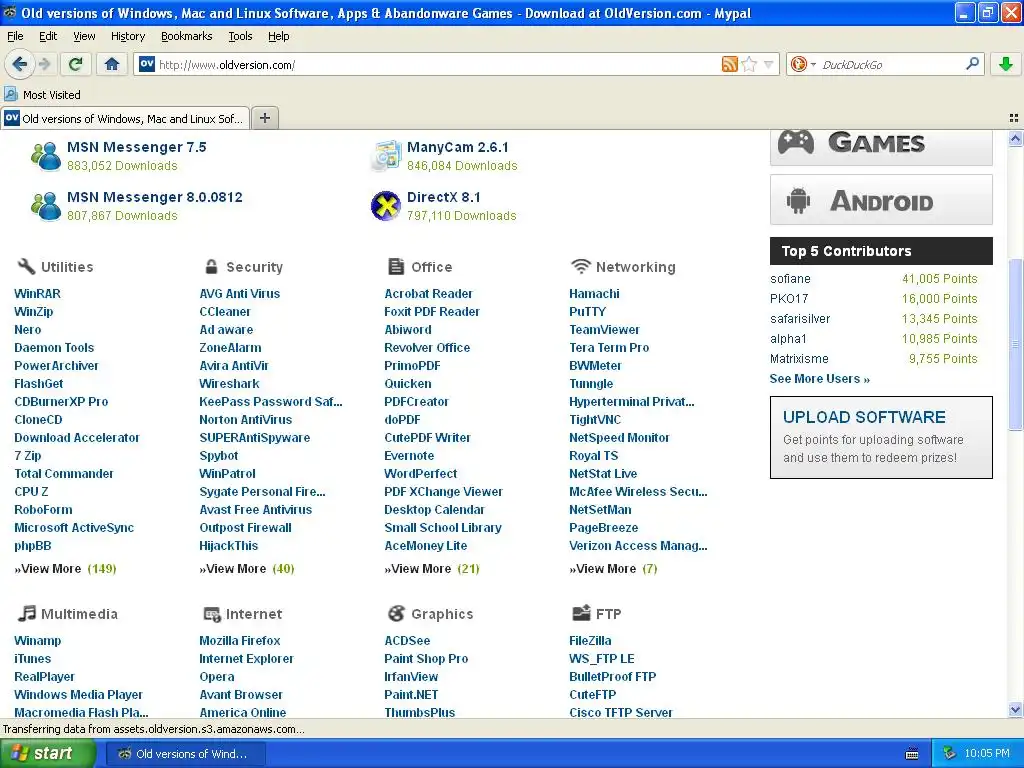Open the AVG Anti Virus link

click(240, 294)
